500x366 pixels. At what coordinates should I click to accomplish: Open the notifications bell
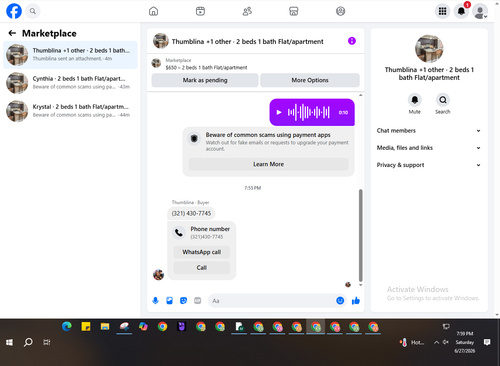tap(461, 11)
